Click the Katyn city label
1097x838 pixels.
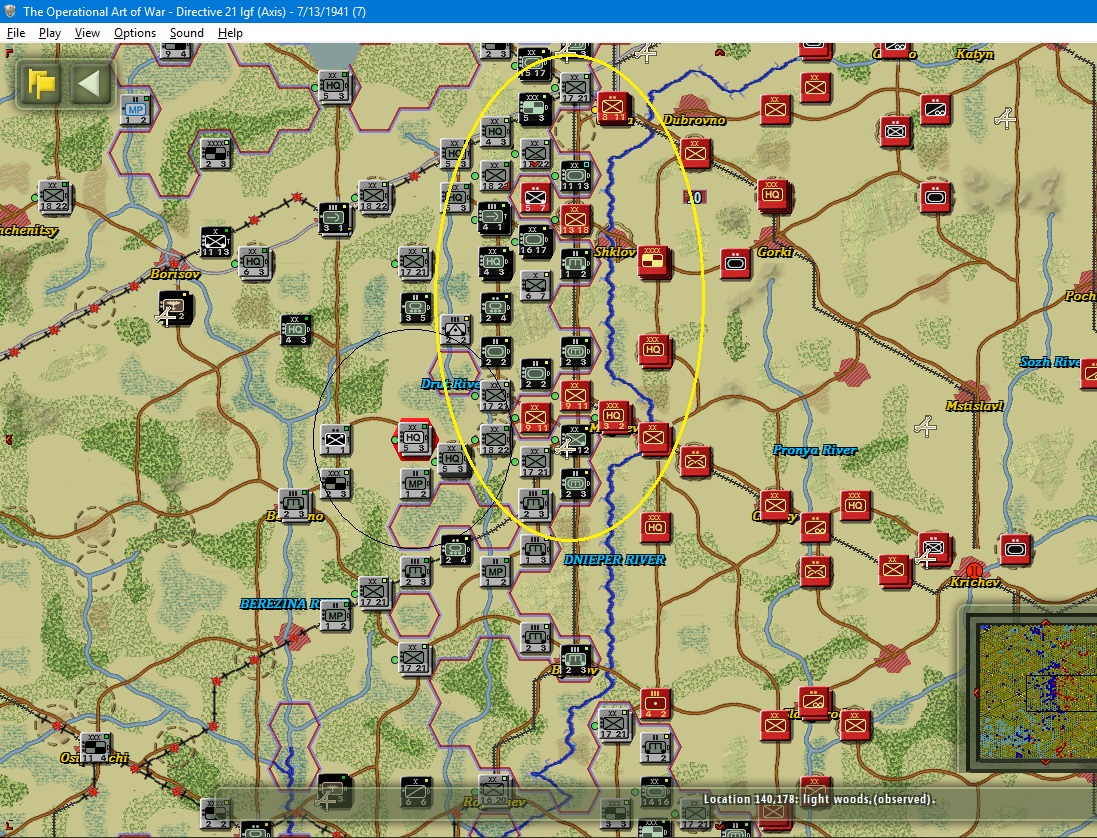(x=975, y=54)
